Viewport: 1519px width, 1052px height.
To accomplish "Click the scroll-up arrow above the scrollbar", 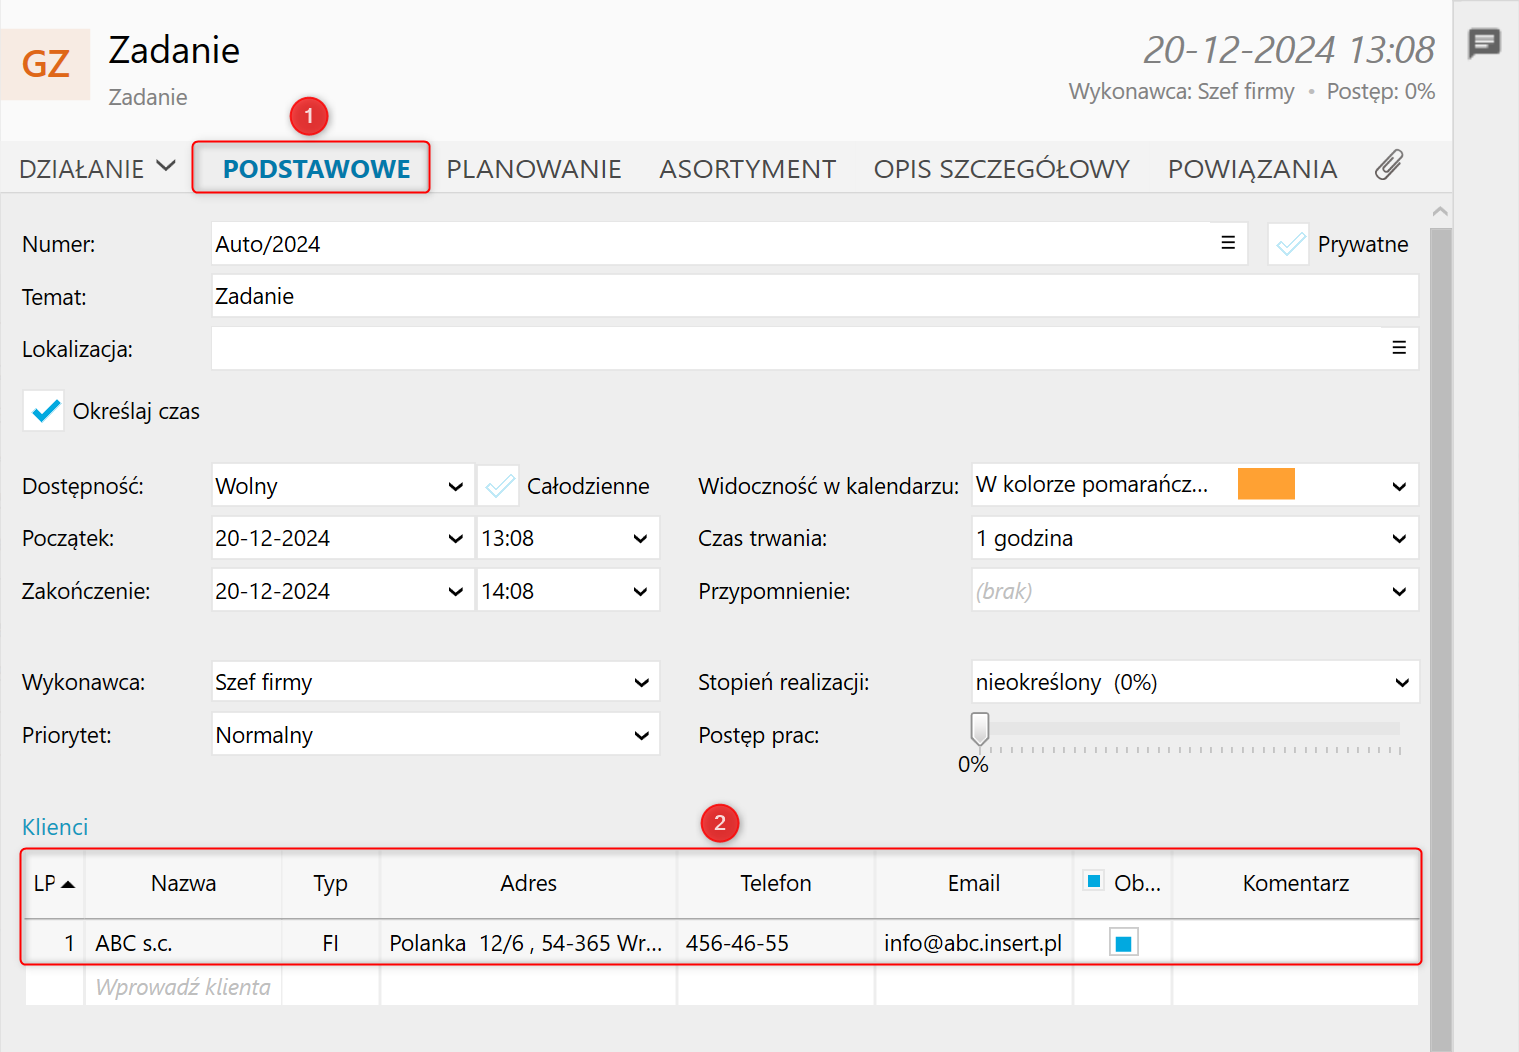I will pyautogui.click(x=1440, y=211).
